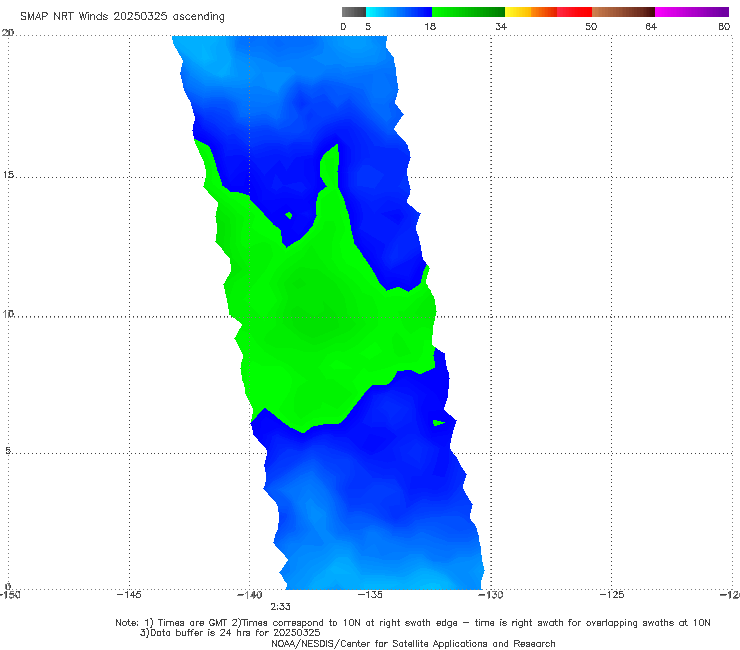The image size is (740, 650).
Task: Click the longitude axis label '-130'
Action: (x=491, y=594)
